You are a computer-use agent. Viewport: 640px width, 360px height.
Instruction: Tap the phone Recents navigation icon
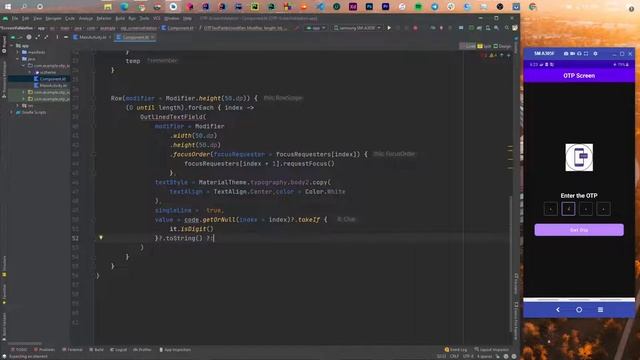pyautogui.click(x=600, y=310)
